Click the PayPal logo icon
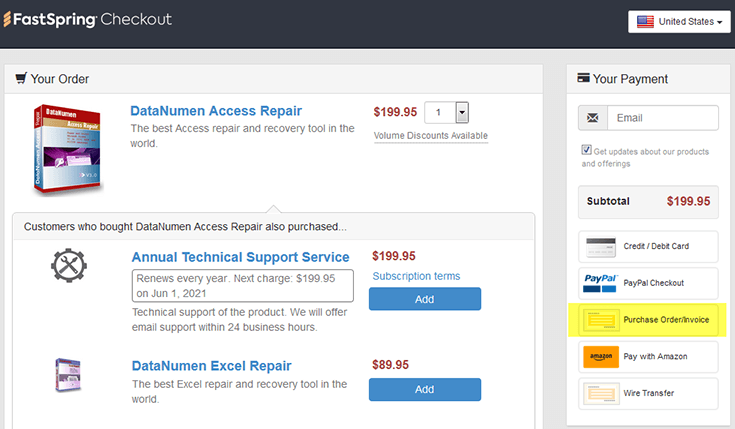This screenshot has width=735, height=429. click(x=600, y=283)
